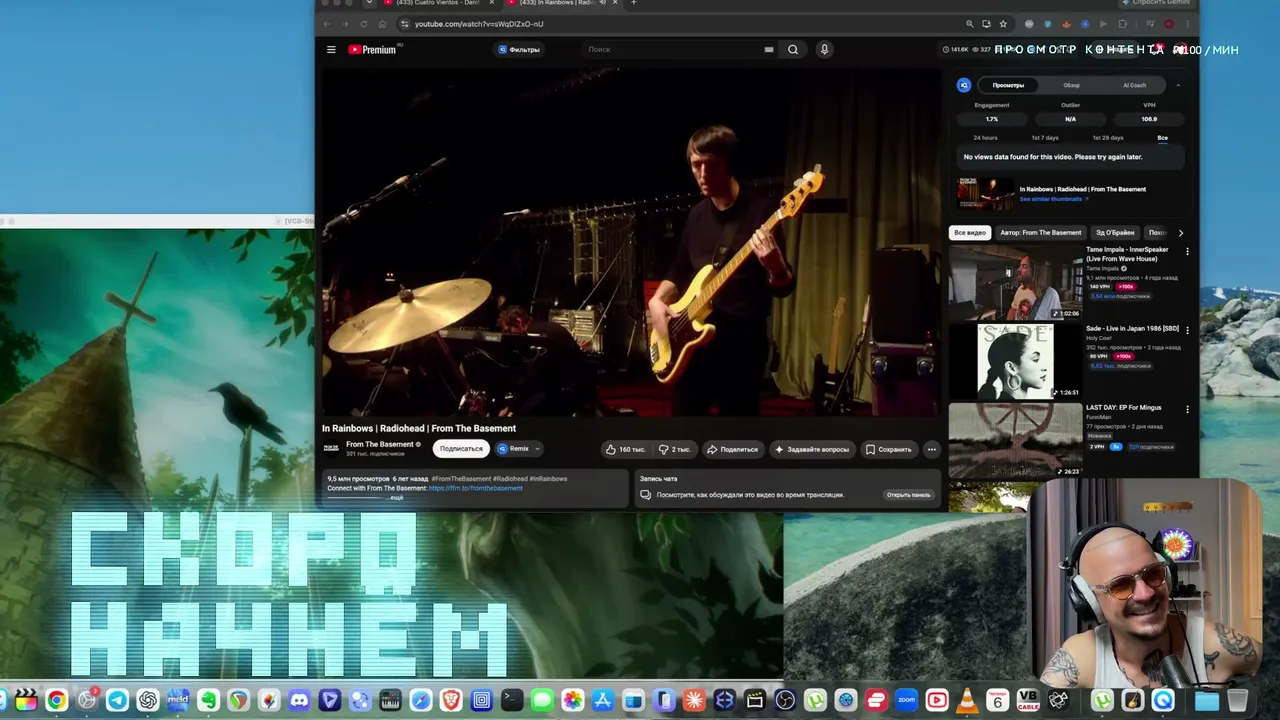Open the LAST DAY: EP For Mingus thumbnail
The image size is (1280, 720).
1015,440
